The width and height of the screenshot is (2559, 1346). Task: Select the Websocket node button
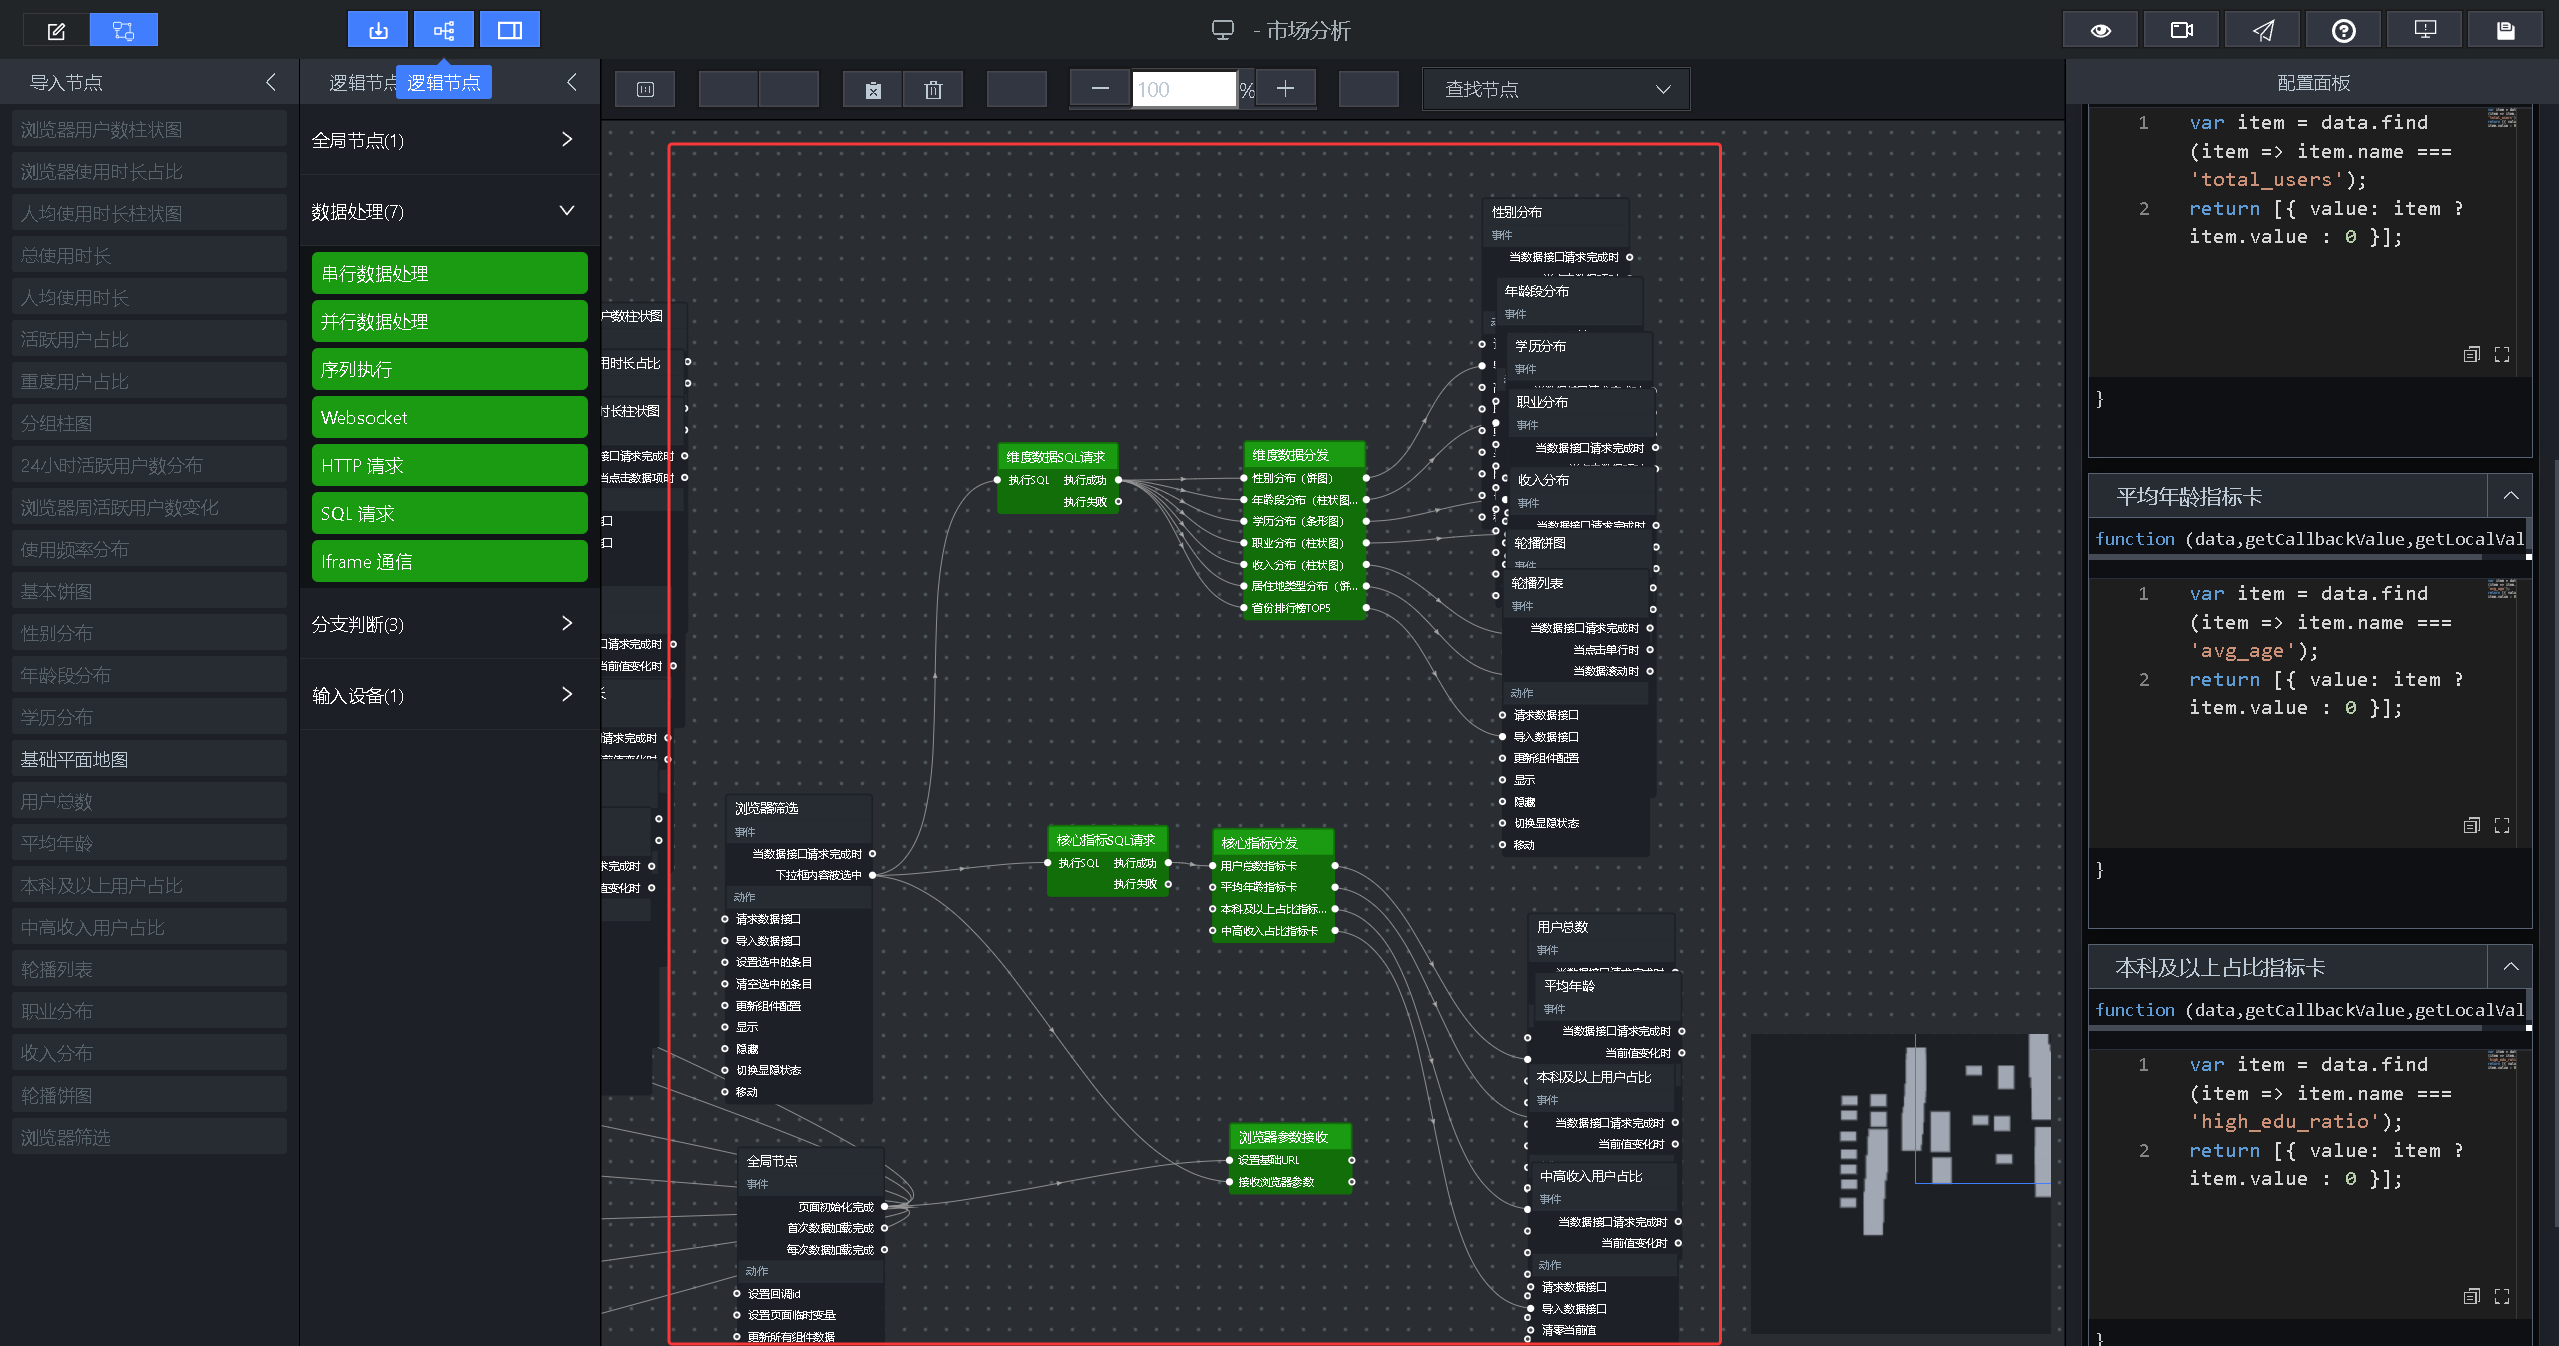click(450, 417)
